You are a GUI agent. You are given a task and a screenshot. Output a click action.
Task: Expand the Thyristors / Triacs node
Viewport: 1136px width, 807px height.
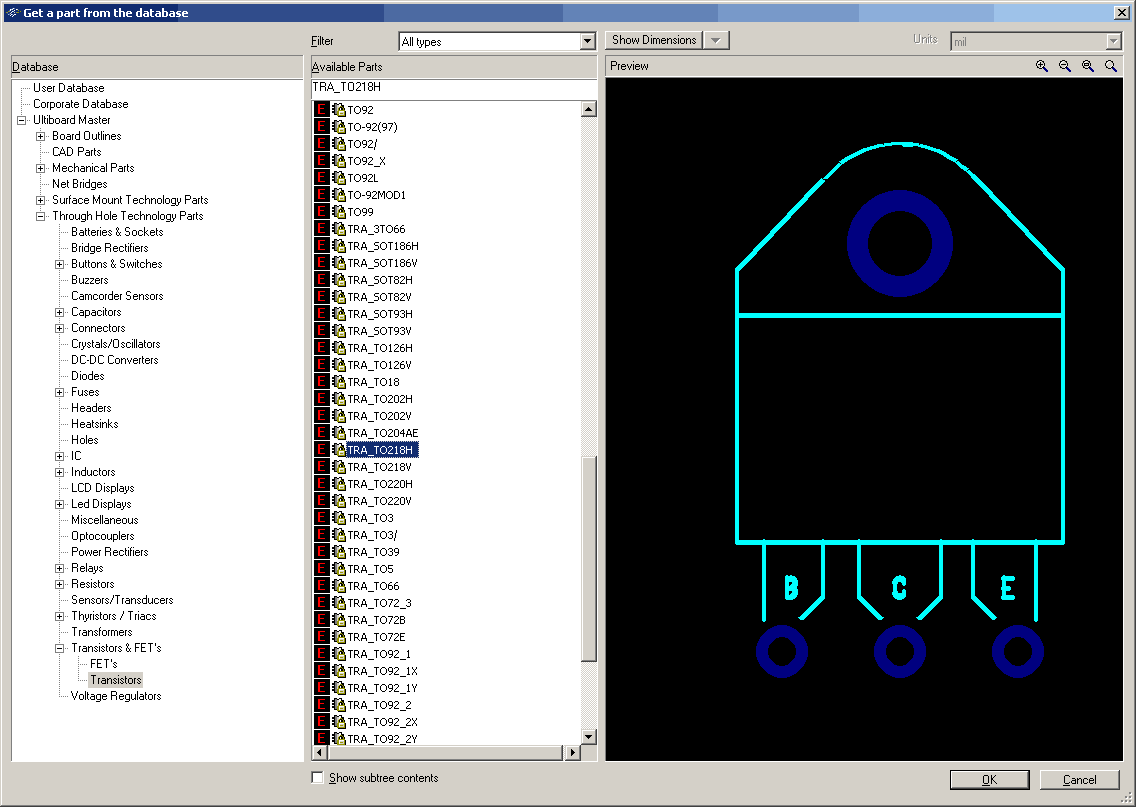[x=59, y=616]
